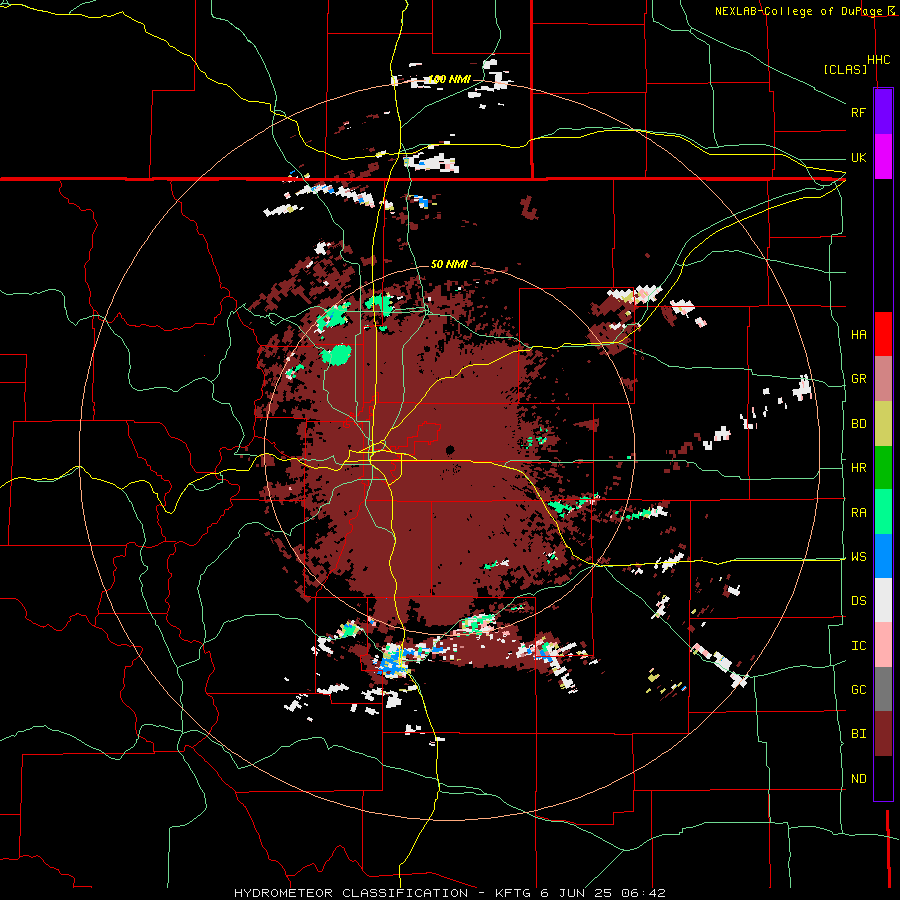Screen dimensions: 900x900
Task: Click the purple RF legend color swatch
Action: [x=883, y=112]
